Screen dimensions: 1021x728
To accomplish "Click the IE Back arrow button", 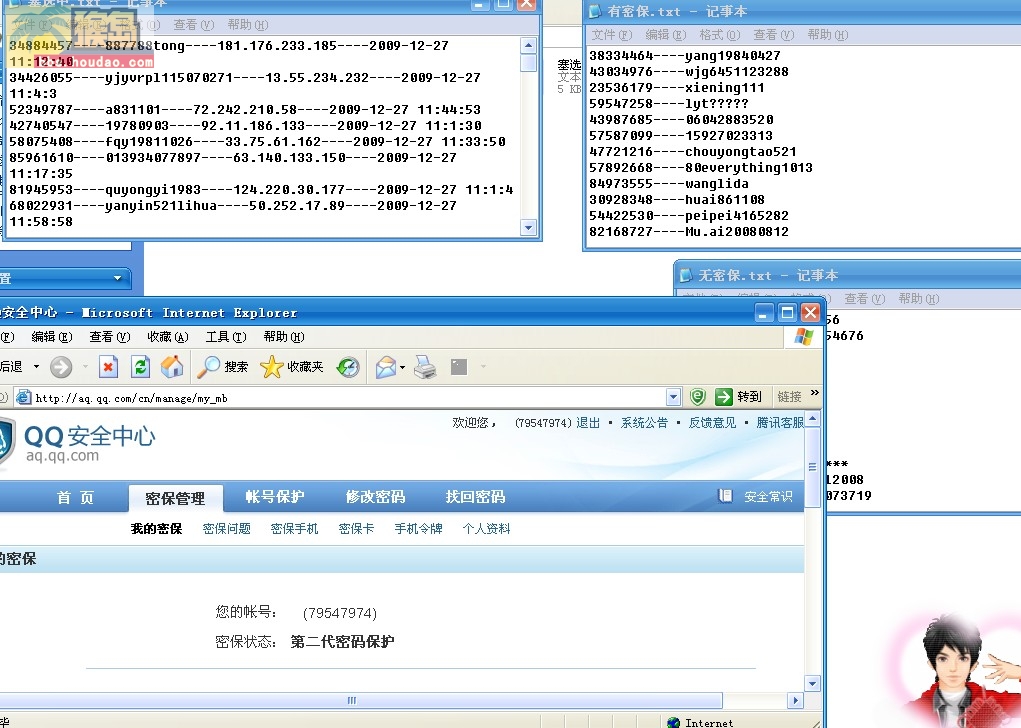I will coord(11,367).
